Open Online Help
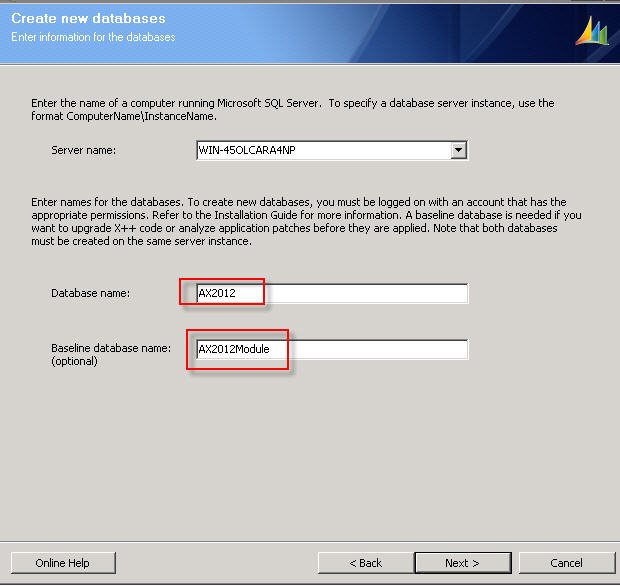Image resolution: width=620 pixels, height=586 pixels. pyautogui.click(x=63, y=563)
